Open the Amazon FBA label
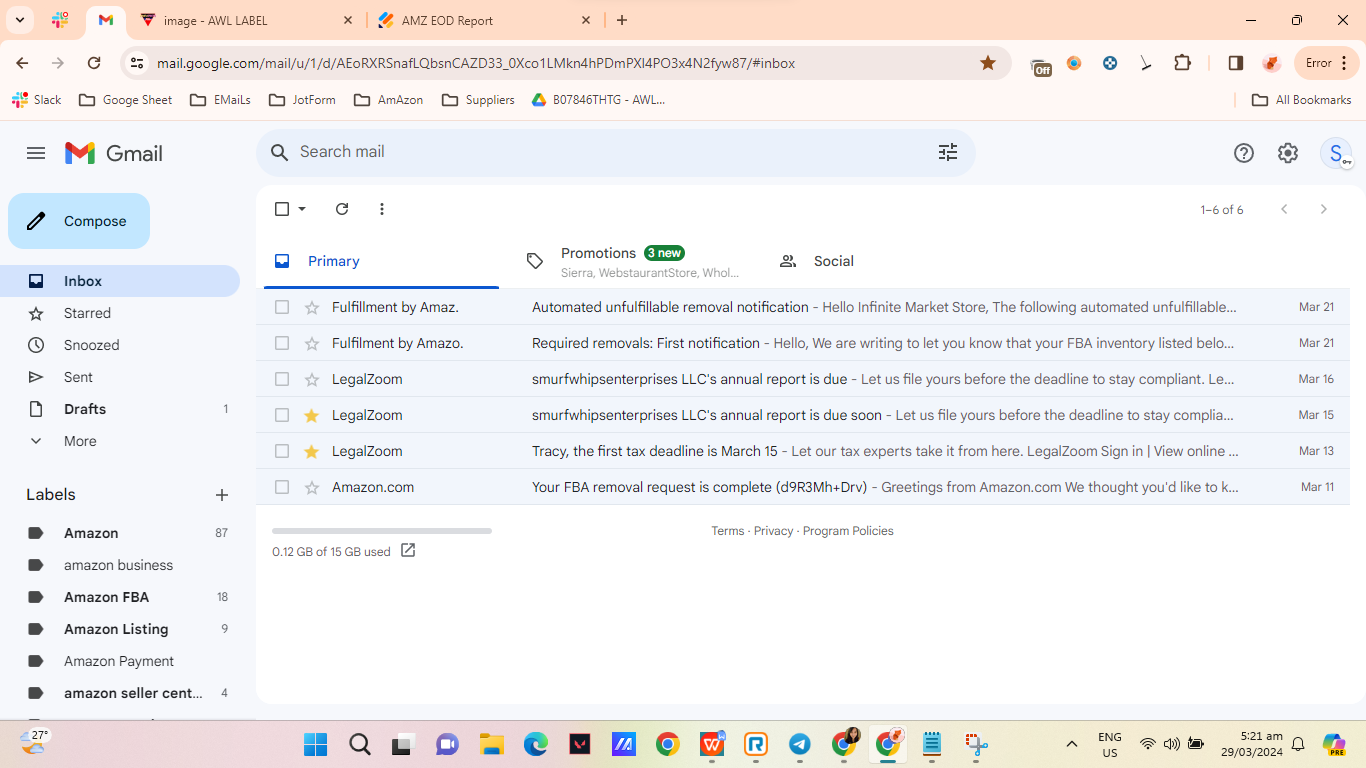The height and width of the screenshot is (768, 1366). 106,597
